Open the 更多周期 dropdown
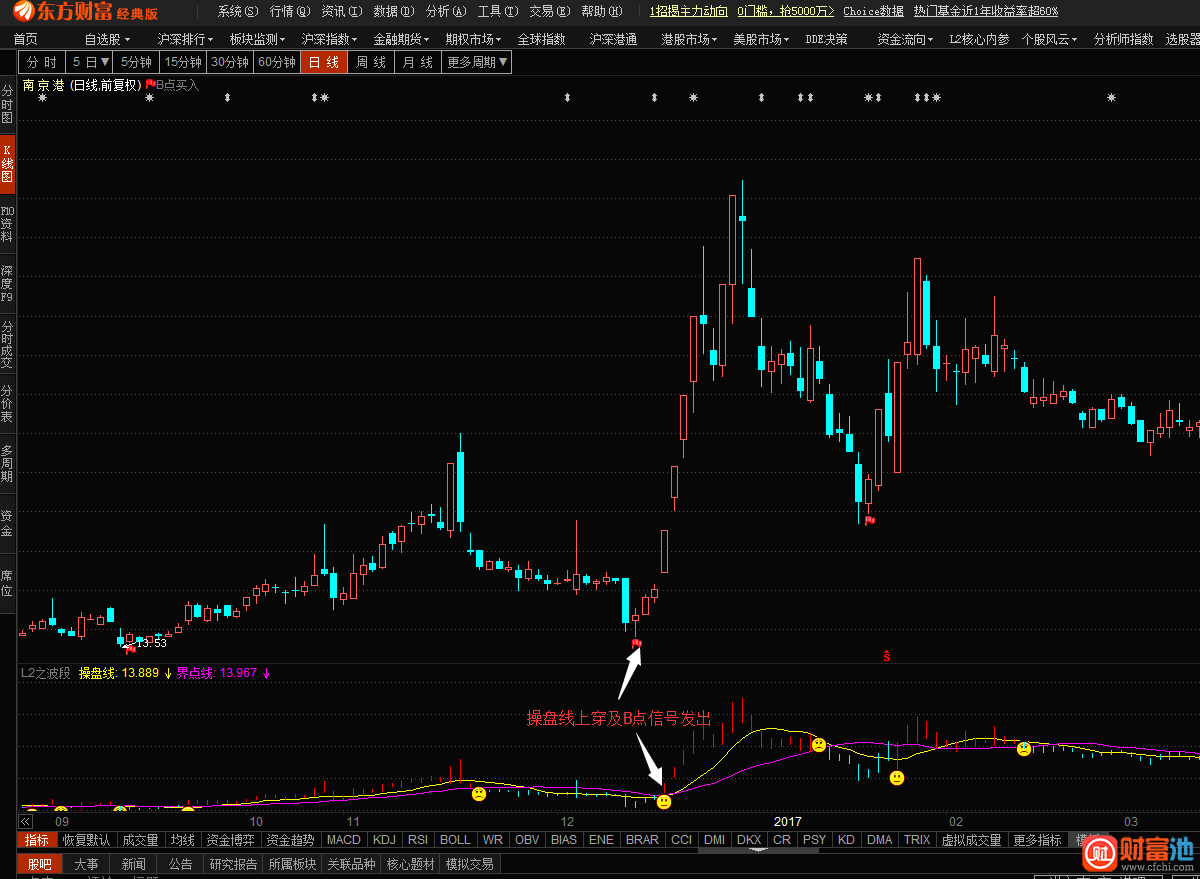Viewport: 1200px width, 879px height. point(477,62)
